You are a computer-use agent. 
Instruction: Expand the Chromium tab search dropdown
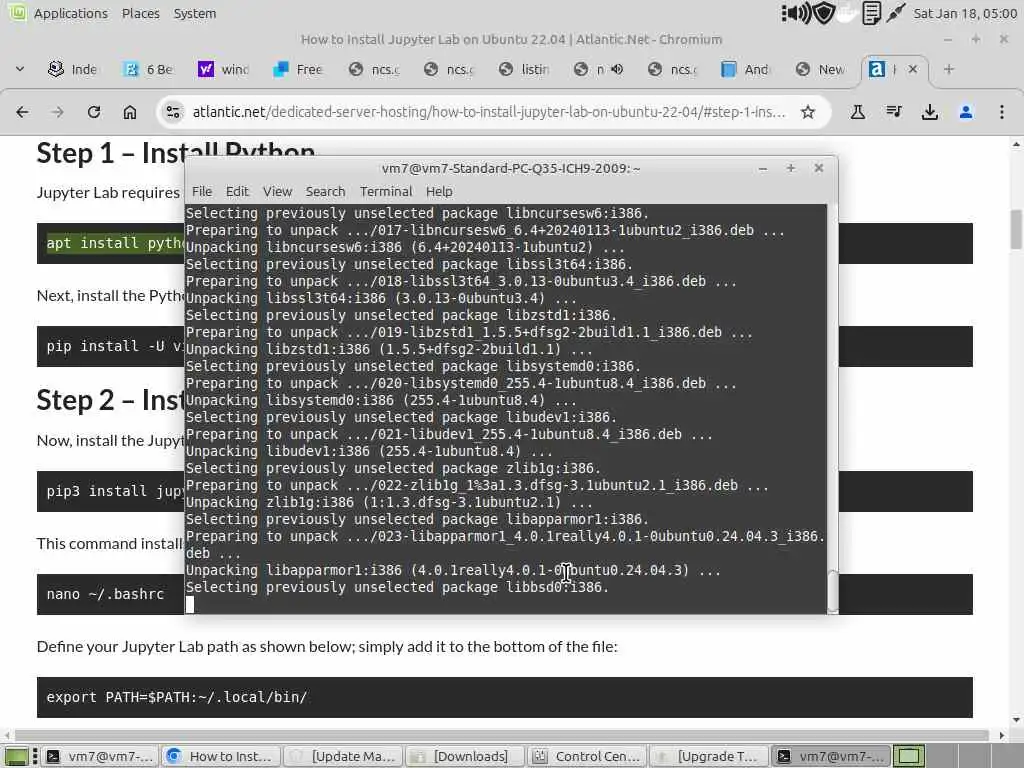point(20,69)
